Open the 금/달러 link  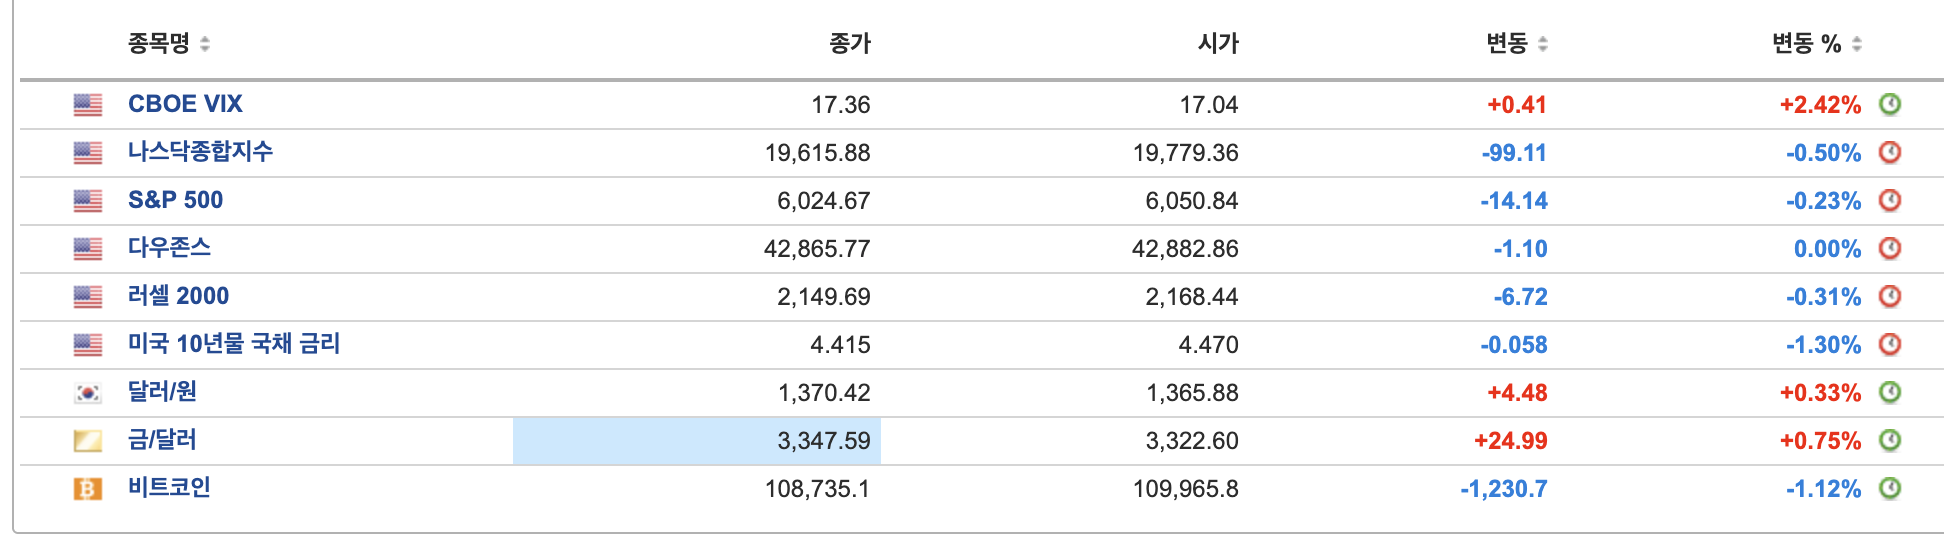point(162,440)
